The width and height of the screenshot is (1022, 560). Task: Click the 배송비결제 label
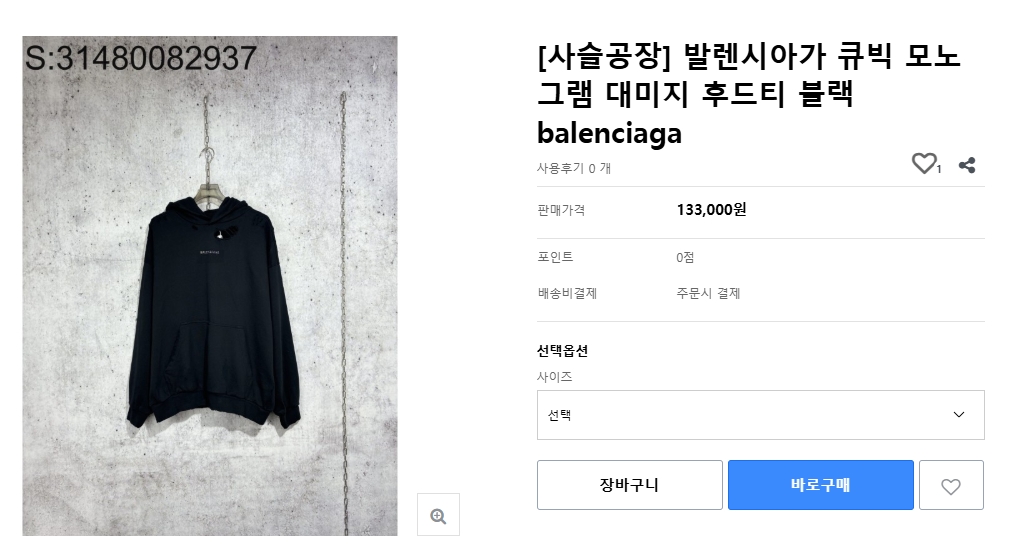click(x=567, y=293)
